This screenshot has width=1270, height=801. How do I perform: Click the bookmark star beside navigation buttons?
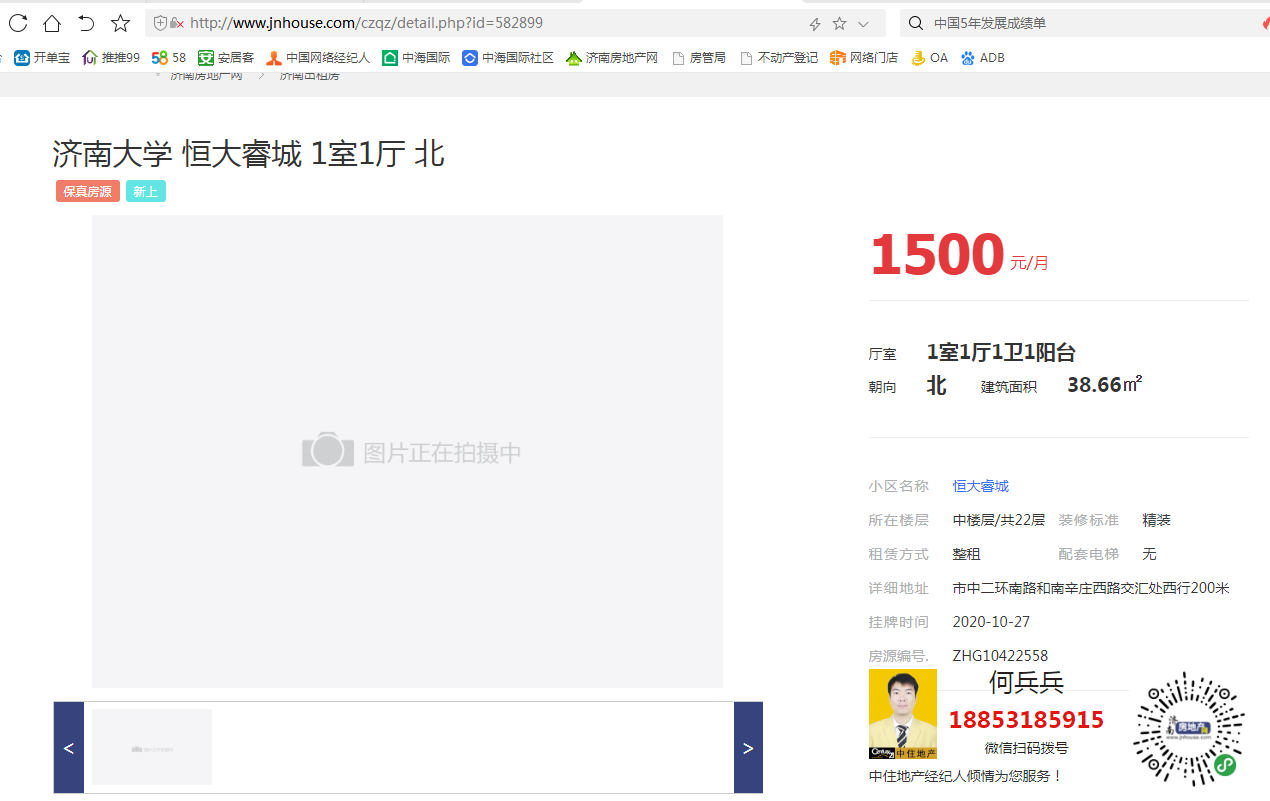(120, 23)
